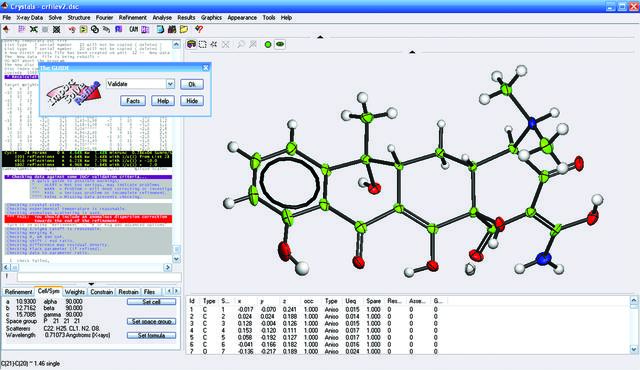Click the text output scroll-up arrow

176,44
